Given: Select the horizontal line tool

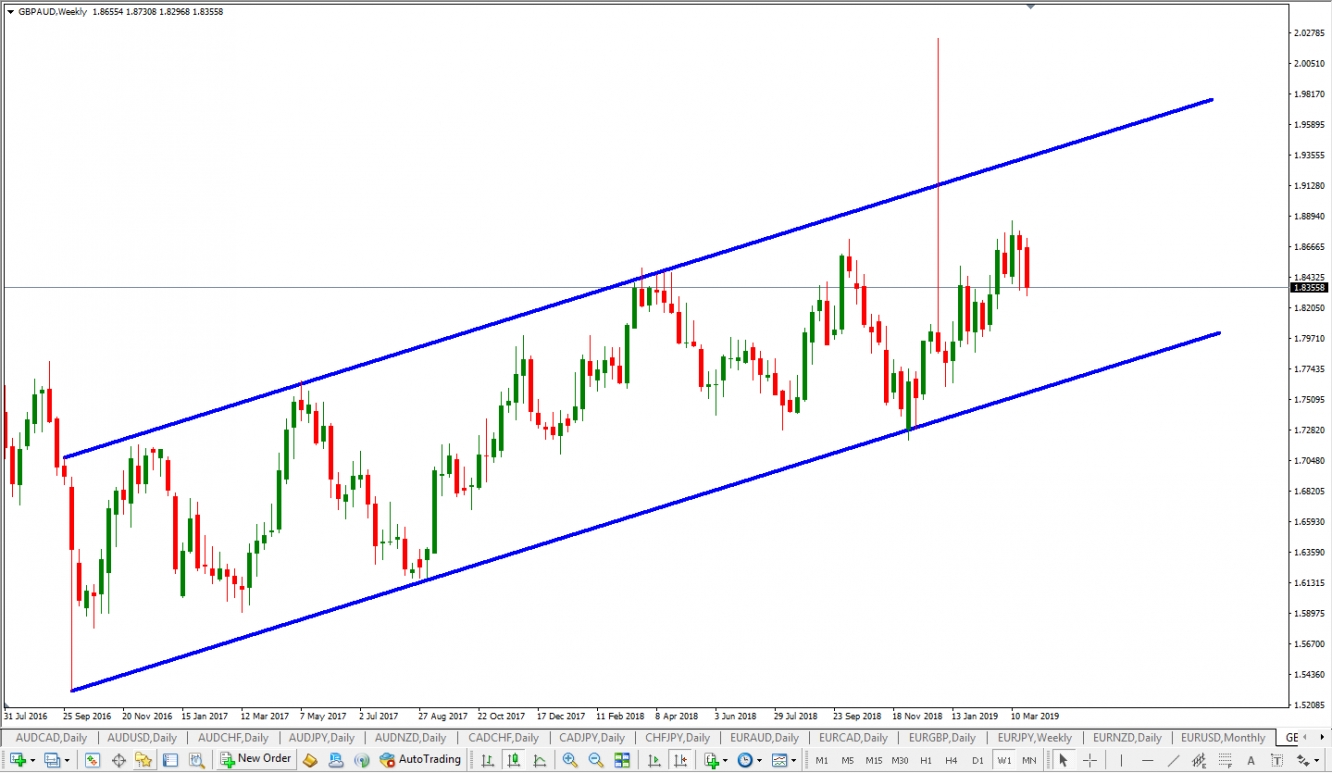Looking at the screenshot, I should click(x=1147, y=760).
